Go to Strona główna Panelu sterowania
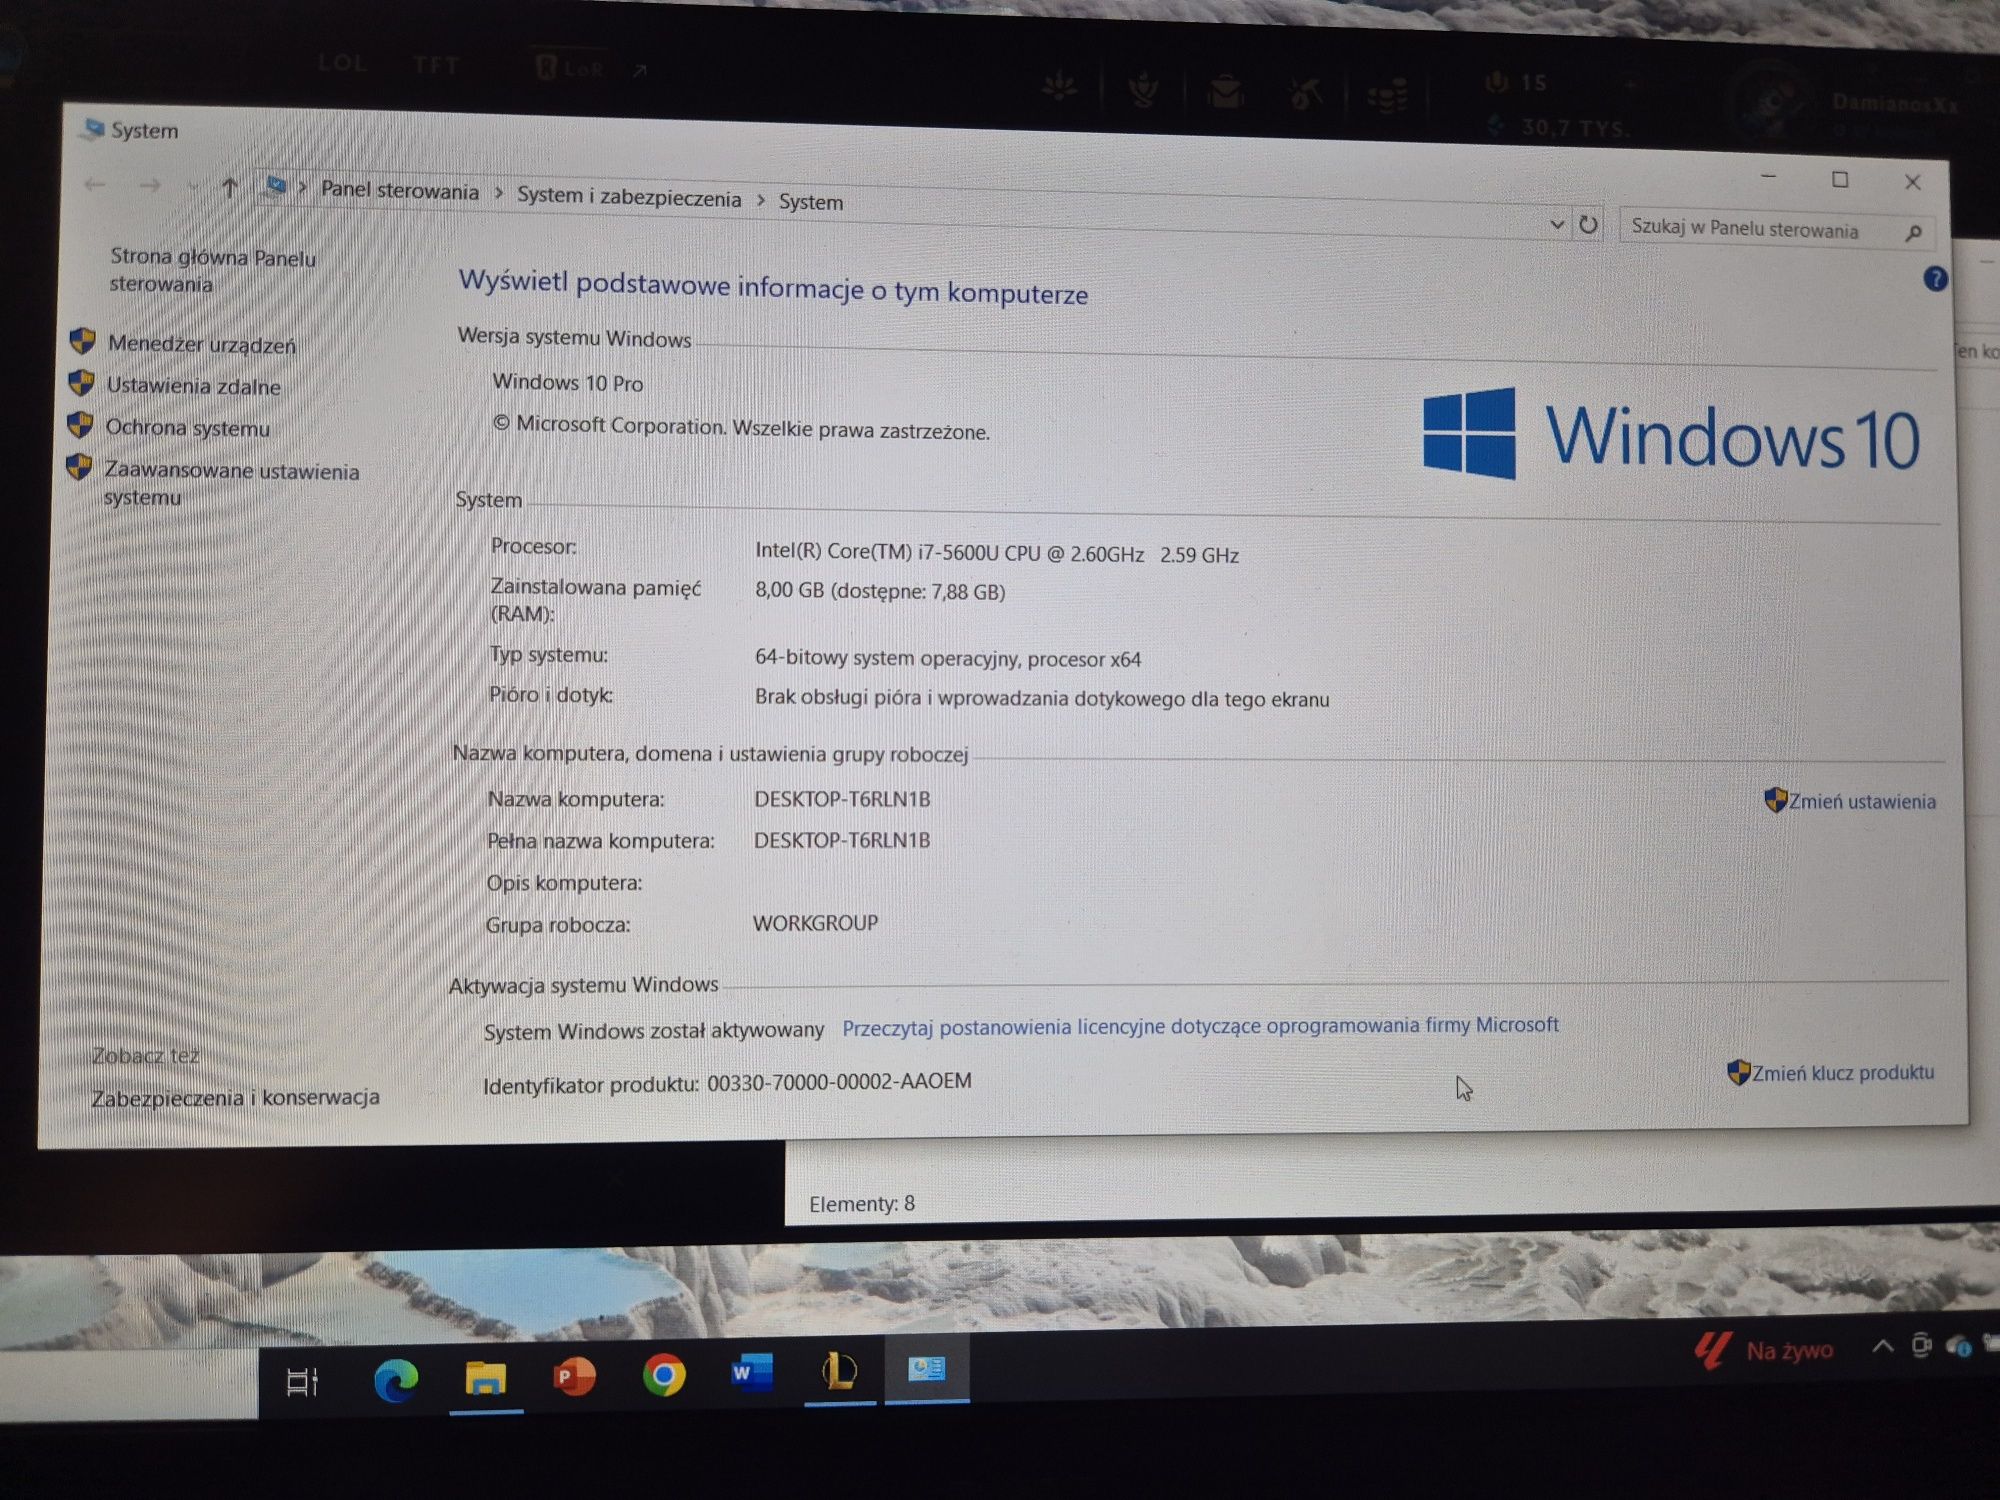2000x1500 pixels. point(212,270)
